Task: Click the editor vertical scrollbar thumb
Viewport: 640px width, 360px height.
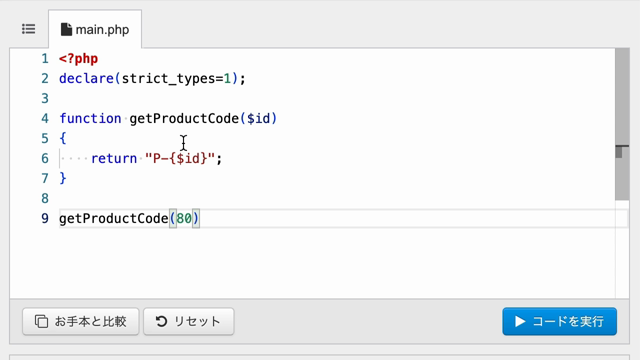Action: [622, 124]
